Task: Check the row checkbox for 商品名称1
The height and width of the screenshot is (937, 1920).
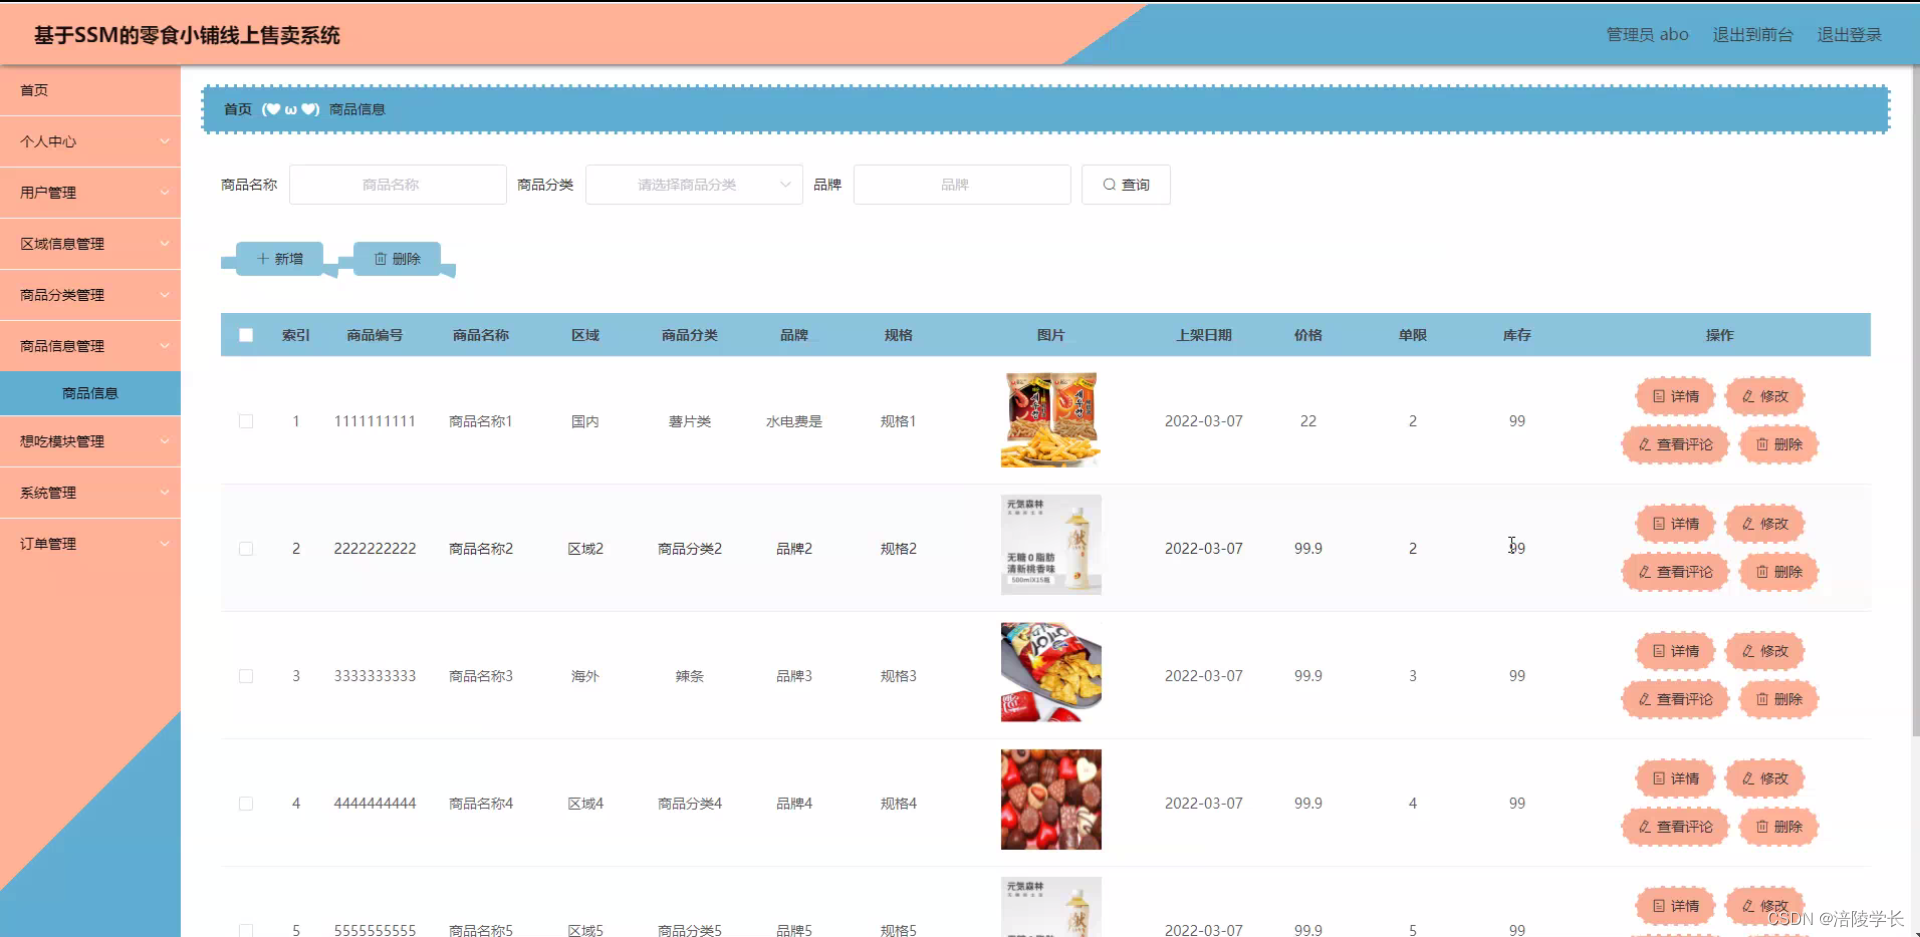Action: tap(246, 421)
